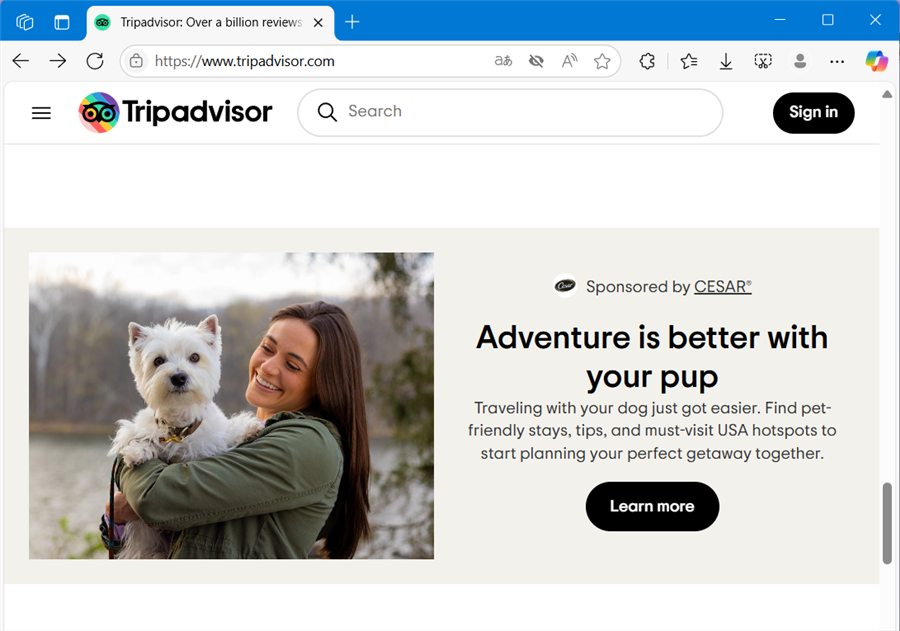
Task: Open the Tripadvisor hamburger menu
Action: pos(41,113)
